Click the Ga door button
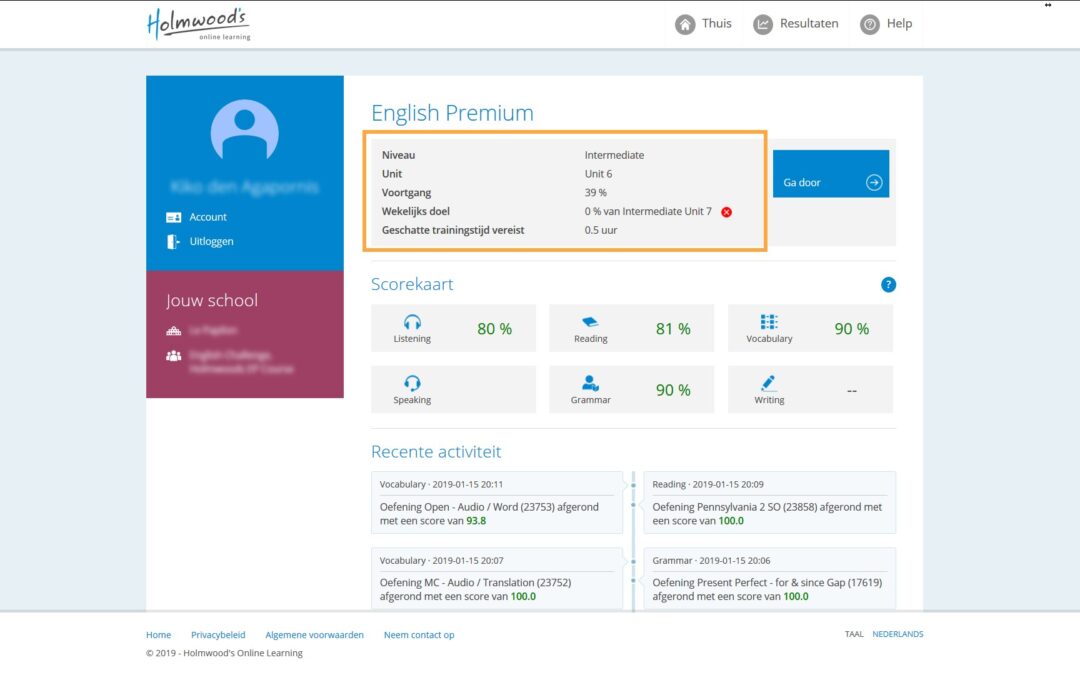This screenshot has width=1080, height=675. [x=831, y=174]
